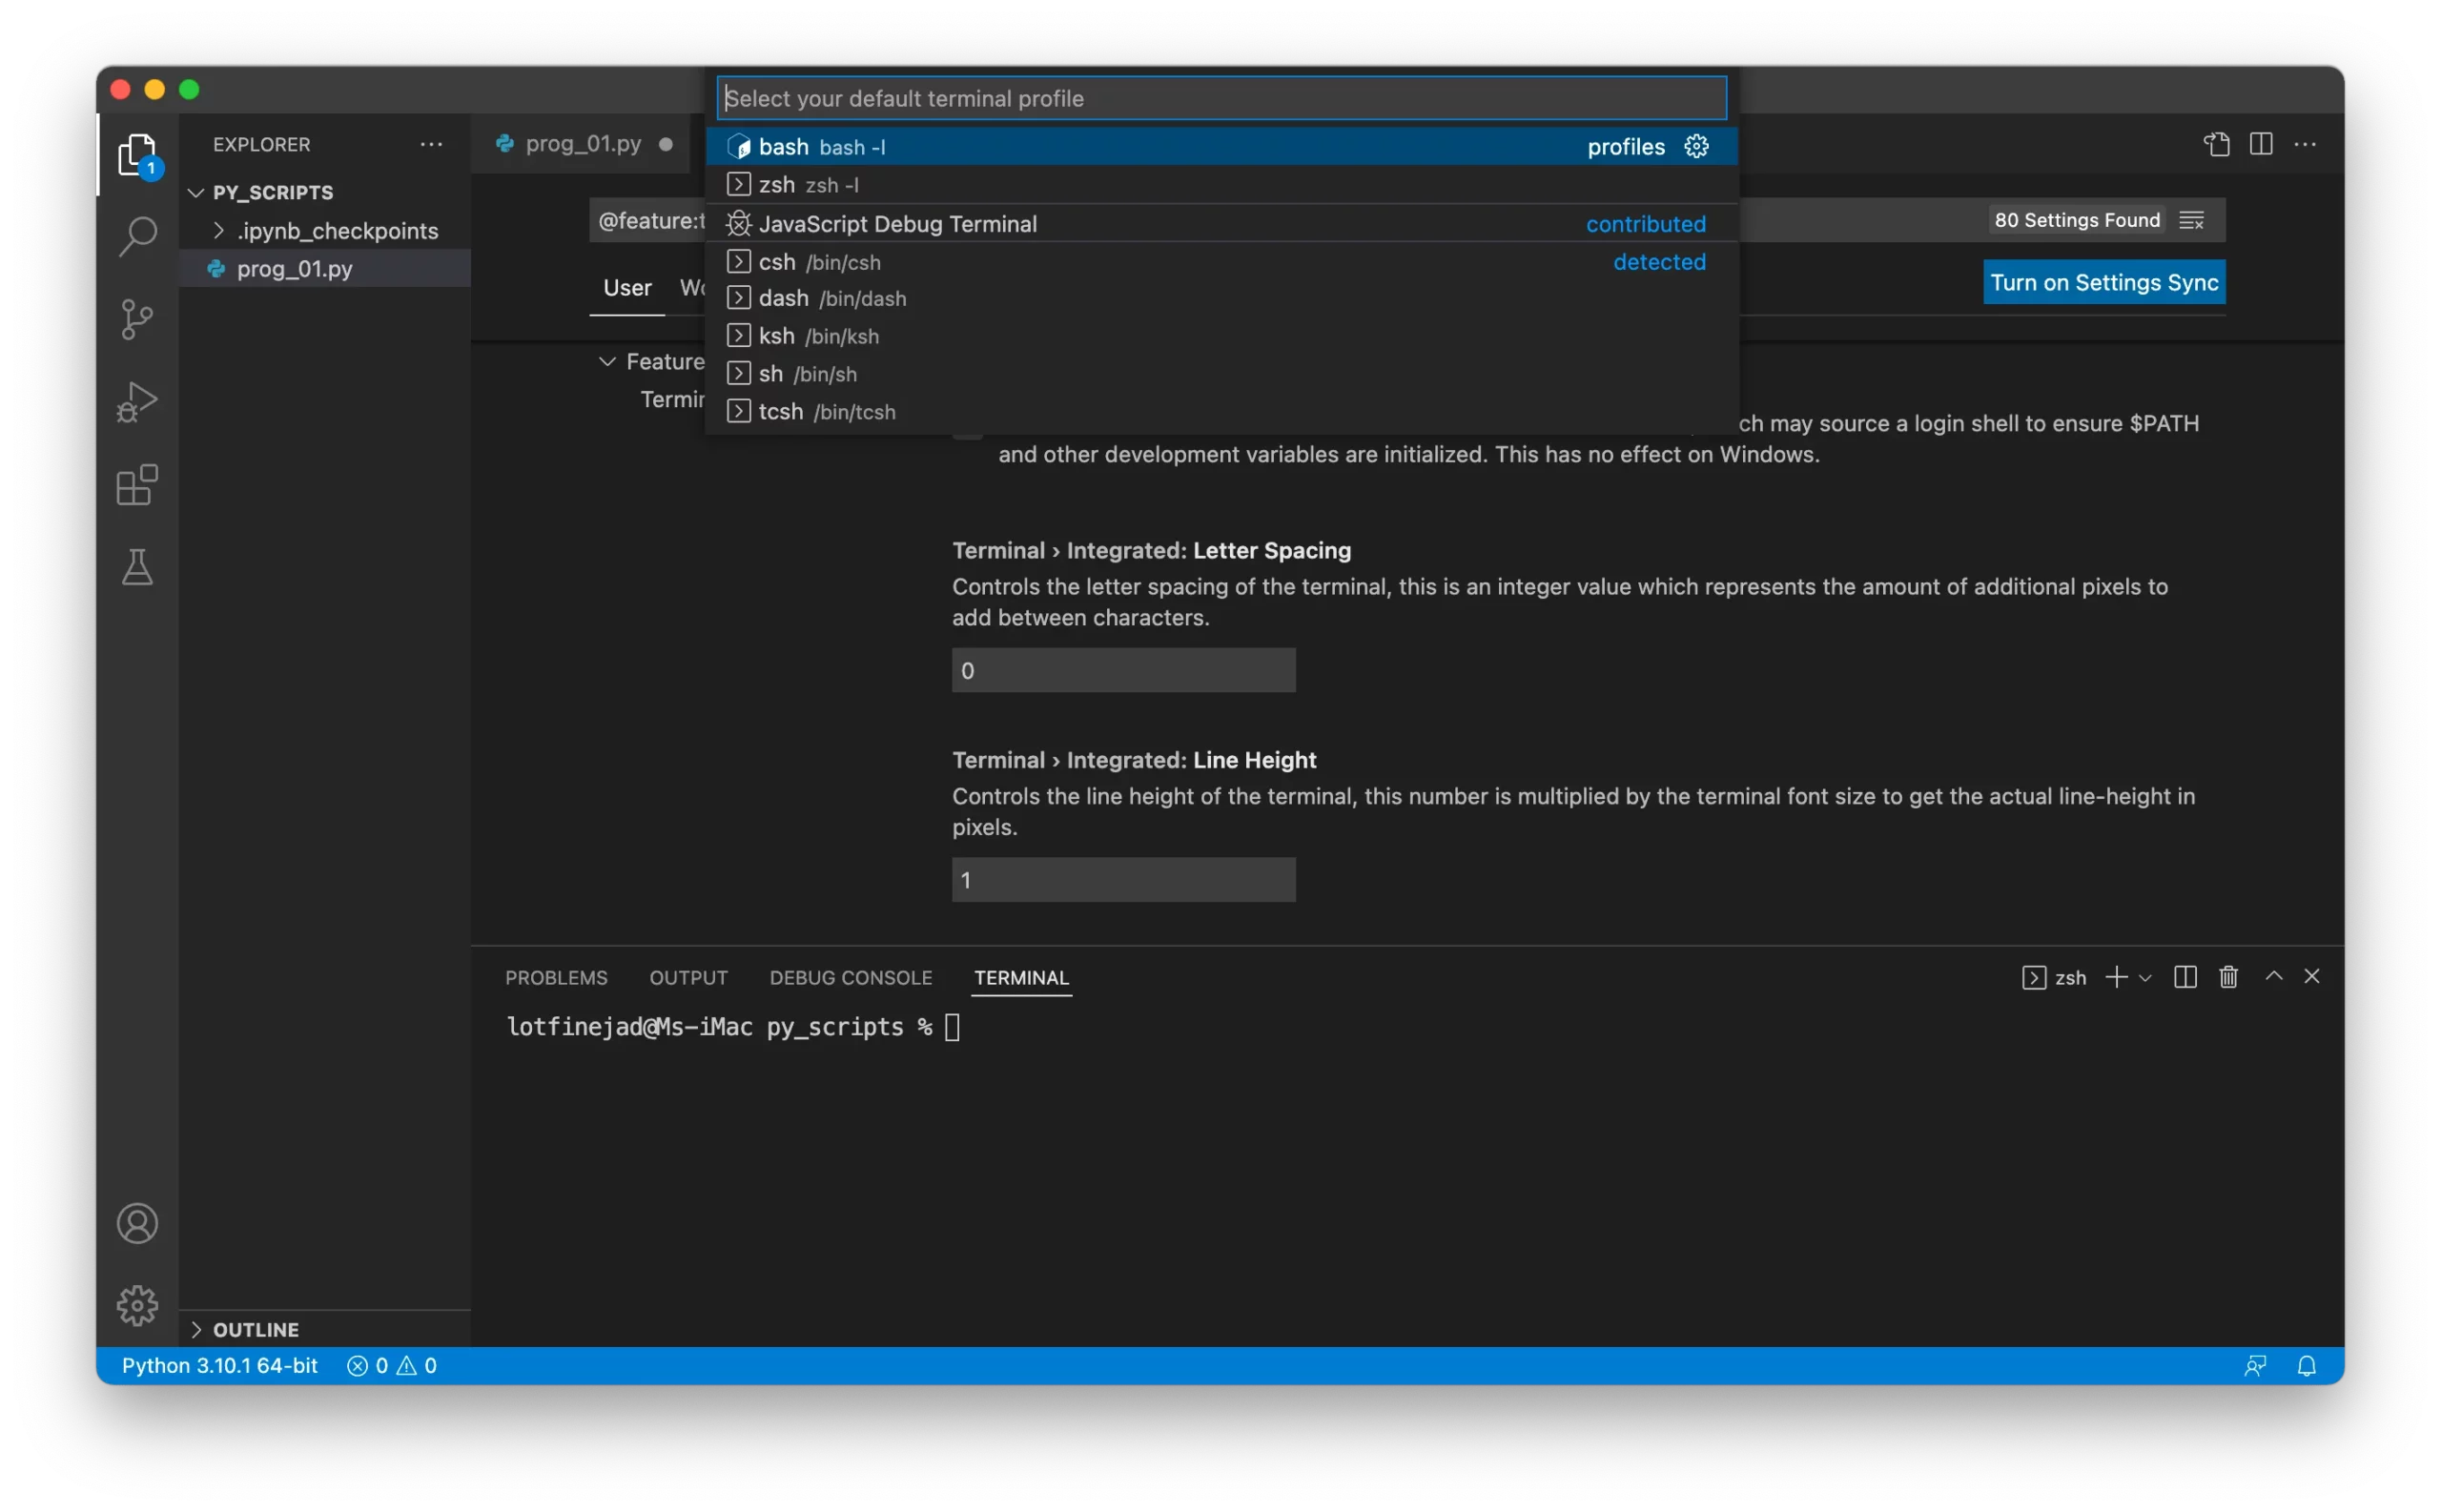Open the Extensions view

137,485
